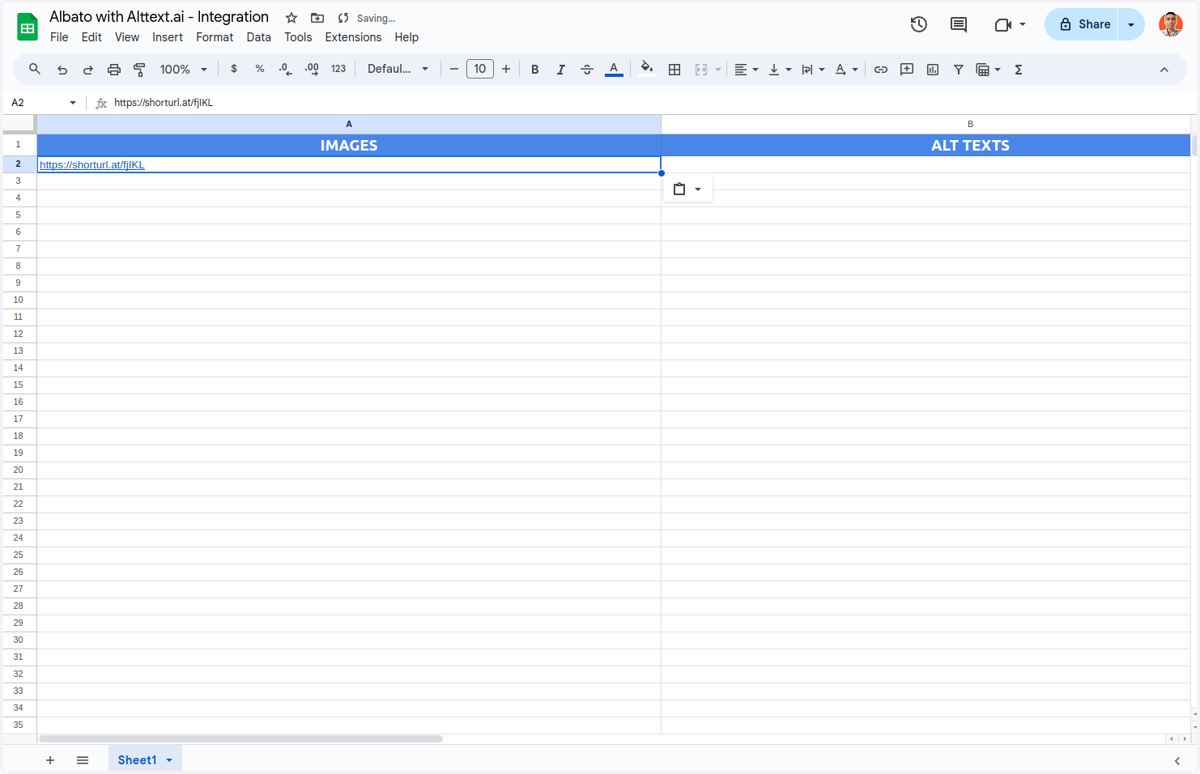Open the functions sigma menu
Viewport: 1200px width, 774px height.
[1018, 69]
